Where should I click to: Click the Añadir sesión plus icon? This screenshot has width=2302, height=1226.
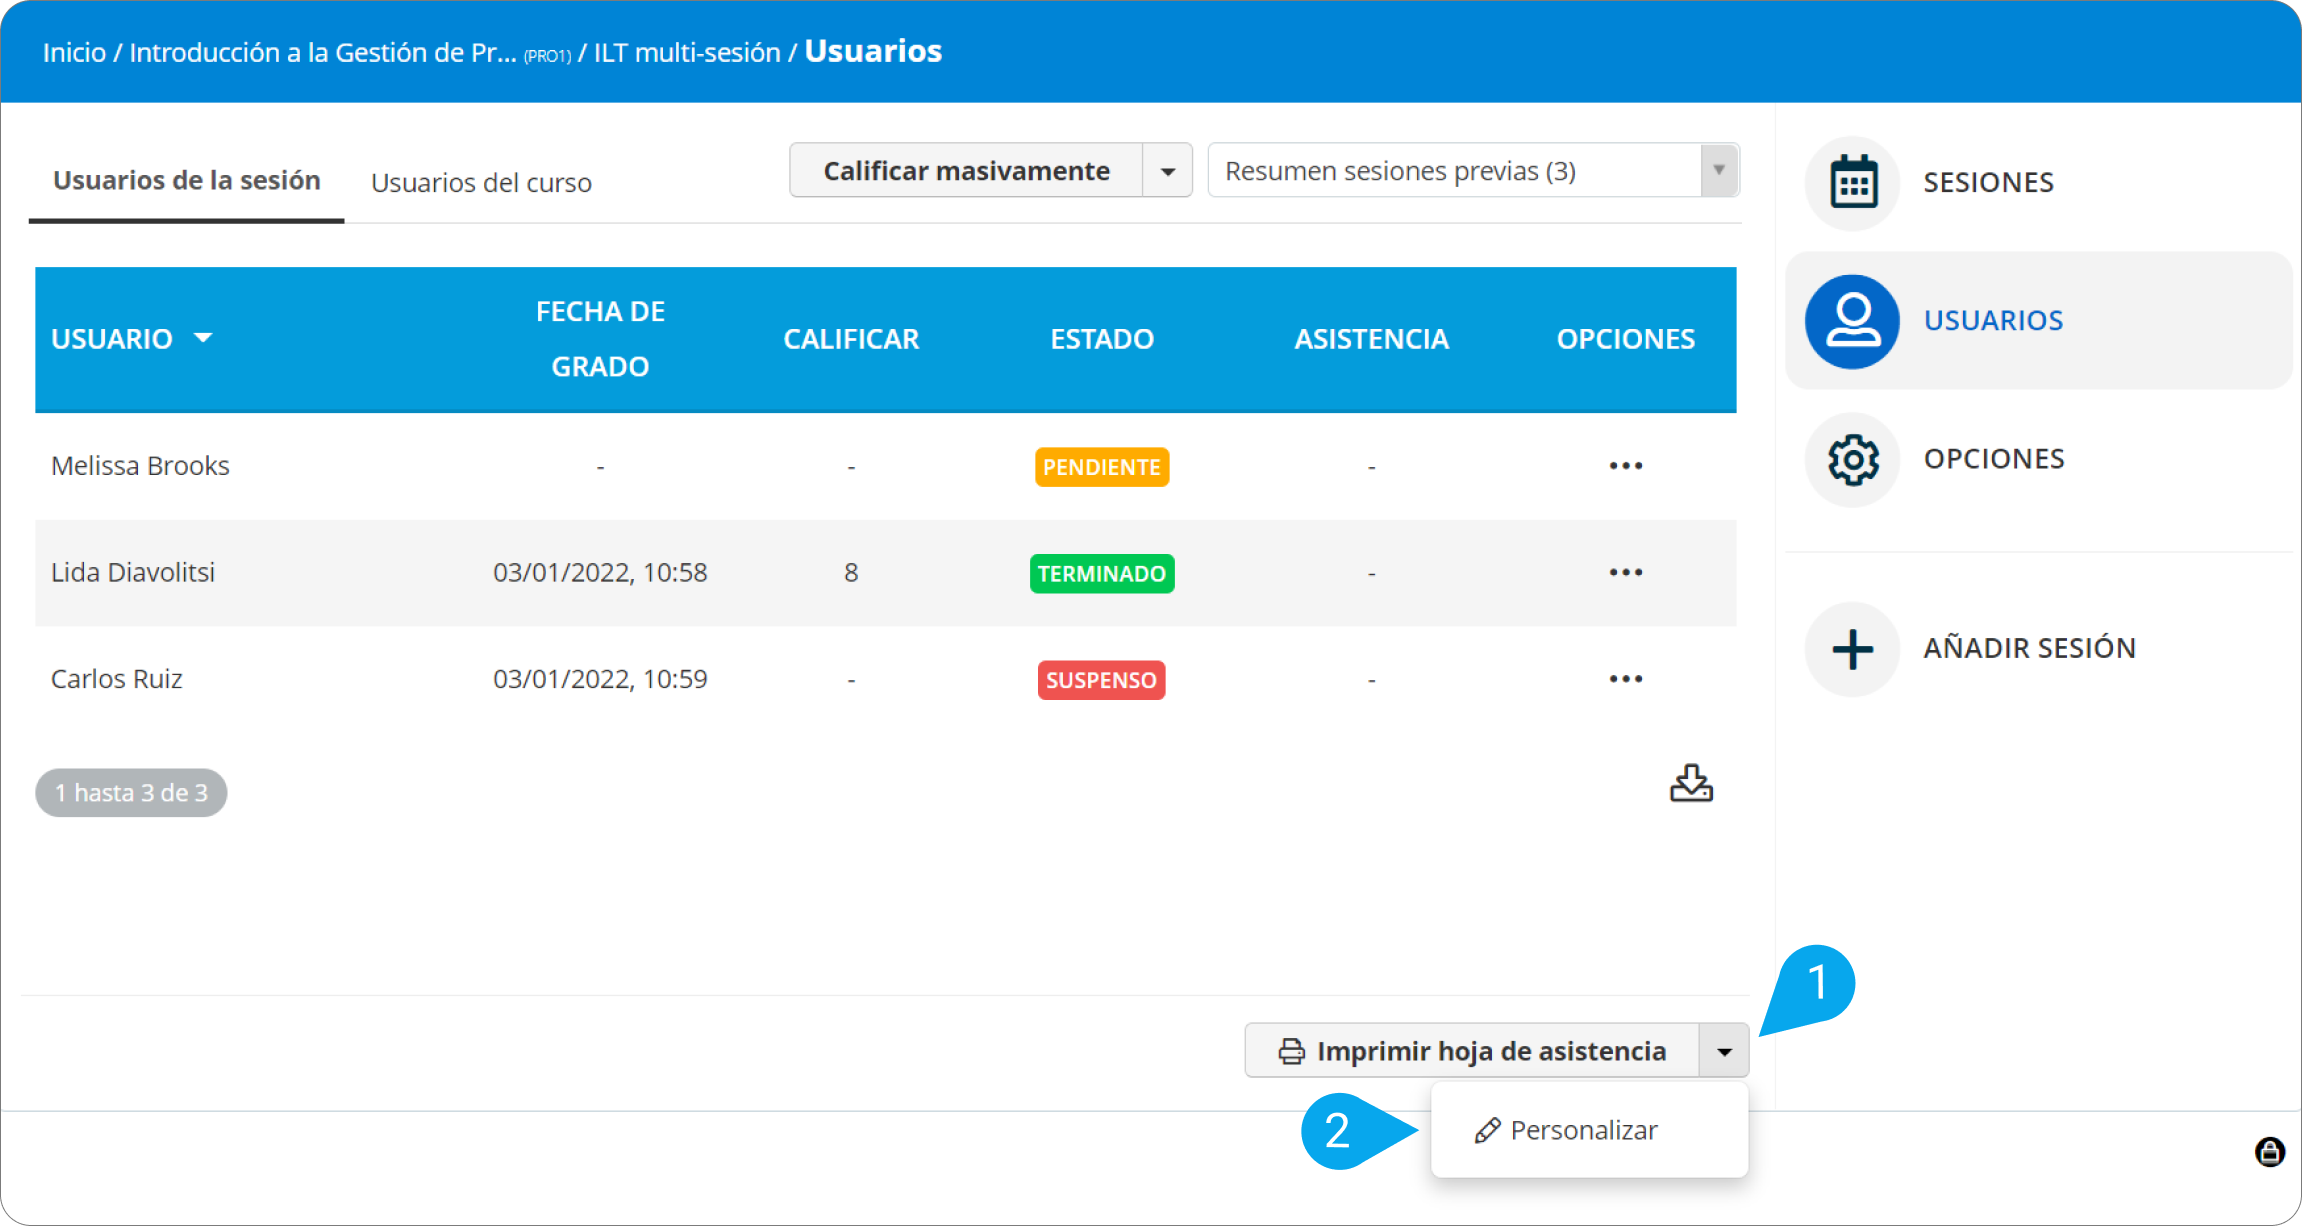click(1852, 649)
